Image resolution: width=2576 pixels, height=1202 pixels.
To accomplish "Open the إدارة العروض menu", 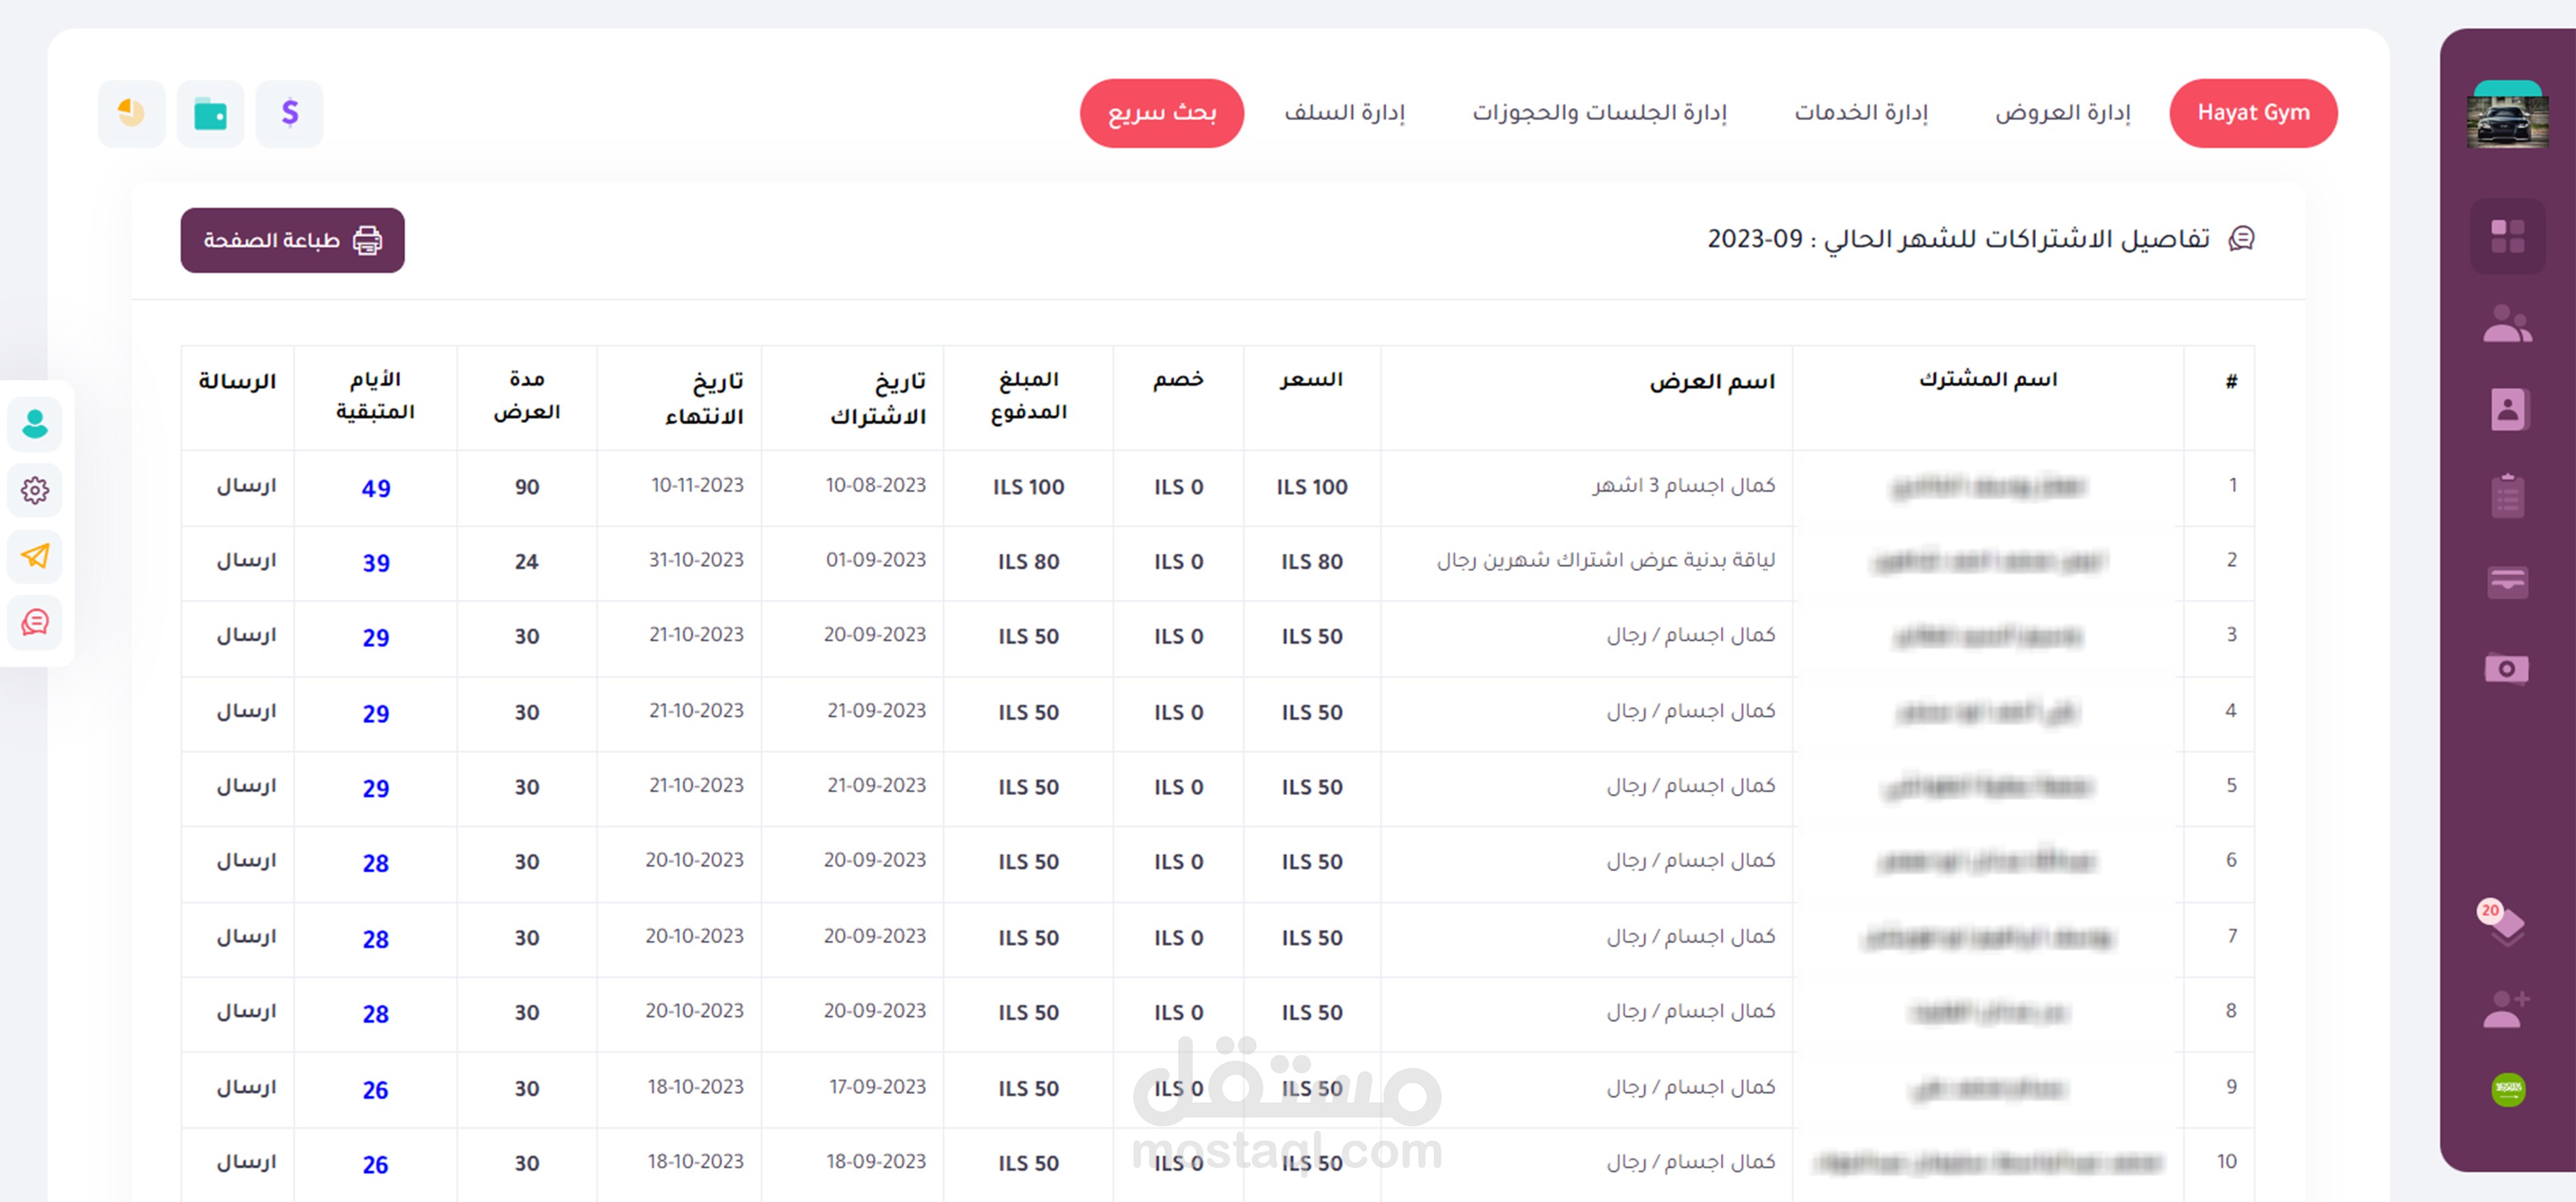I will click(2062, 113).
